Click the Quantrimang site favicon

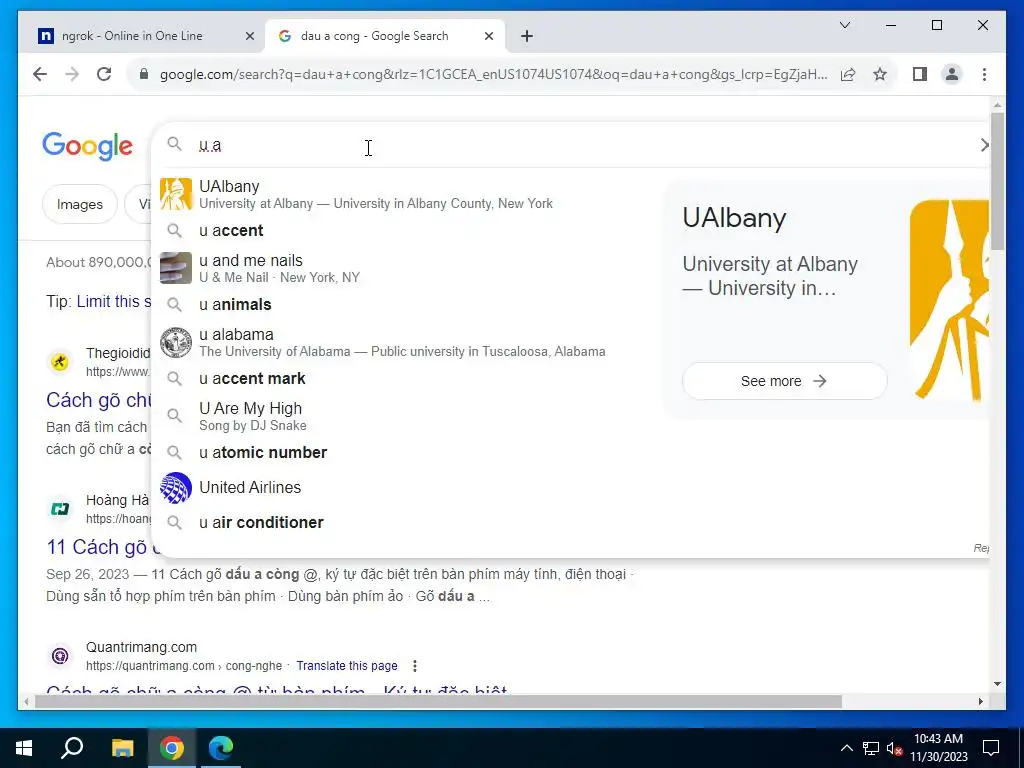(x=60, y=656)
